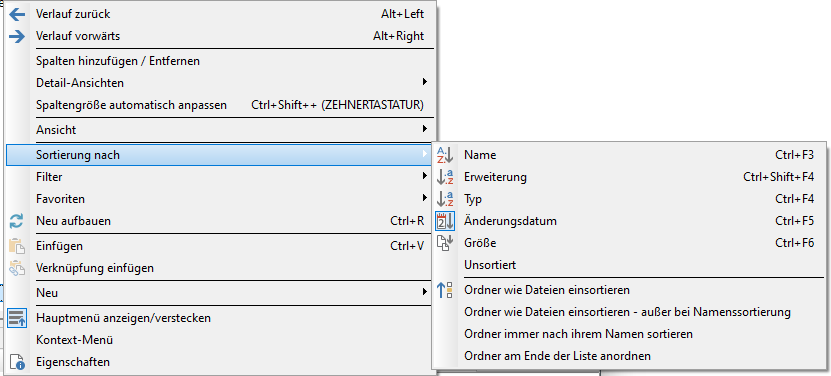831x376 pixels.
Task: Expand the Neu submenu arrow
Action: pyautogui.click(x=425, y=292)
